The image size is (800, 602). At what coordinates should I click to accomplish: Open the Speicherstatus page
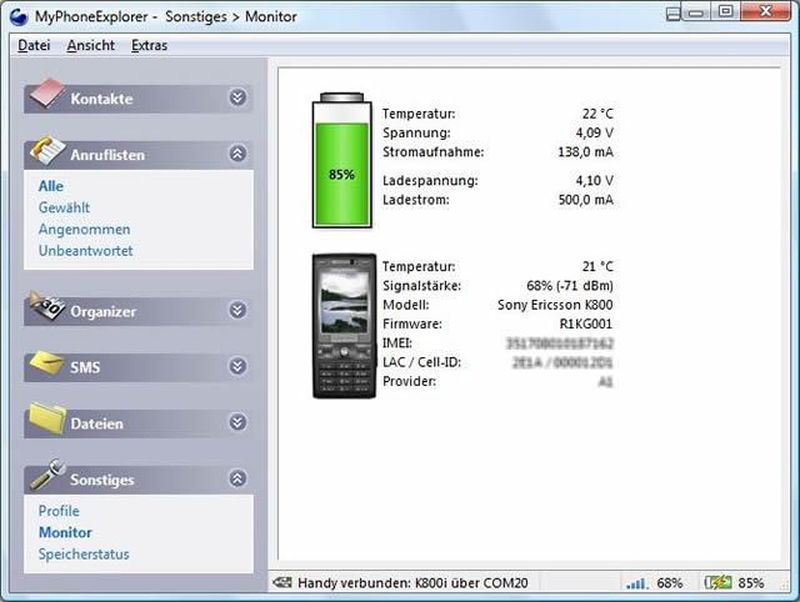84,554
